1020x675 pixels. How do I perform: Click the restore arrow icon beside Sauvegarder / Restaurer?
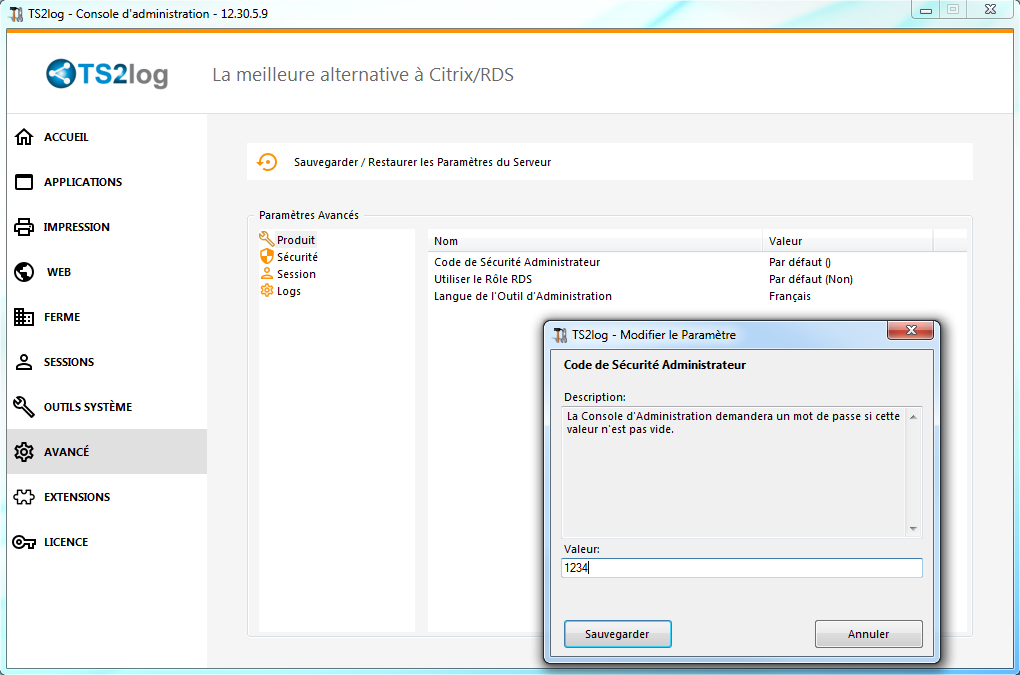pyautogui.click(x=267, y=162)
